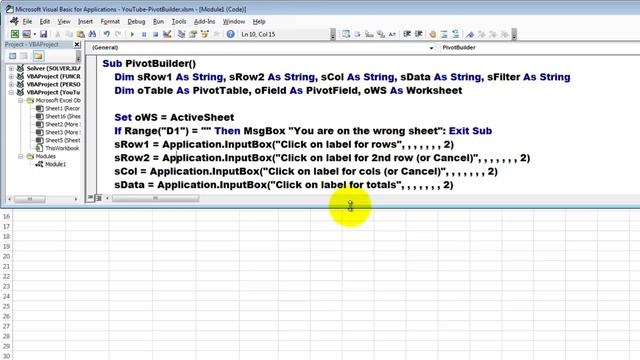Open the Project Explorer toolbar icon
Screen dimensions: 640x360
[x=181, y=34]
